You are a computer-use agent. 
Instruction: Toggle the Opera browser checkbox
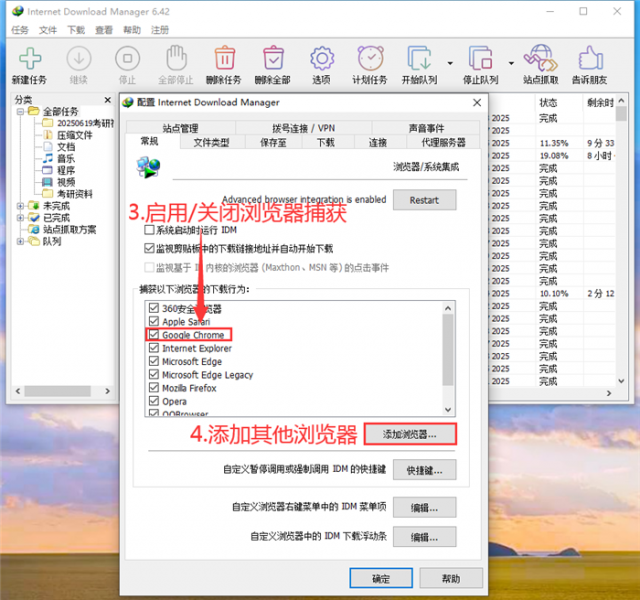point(154,401)
